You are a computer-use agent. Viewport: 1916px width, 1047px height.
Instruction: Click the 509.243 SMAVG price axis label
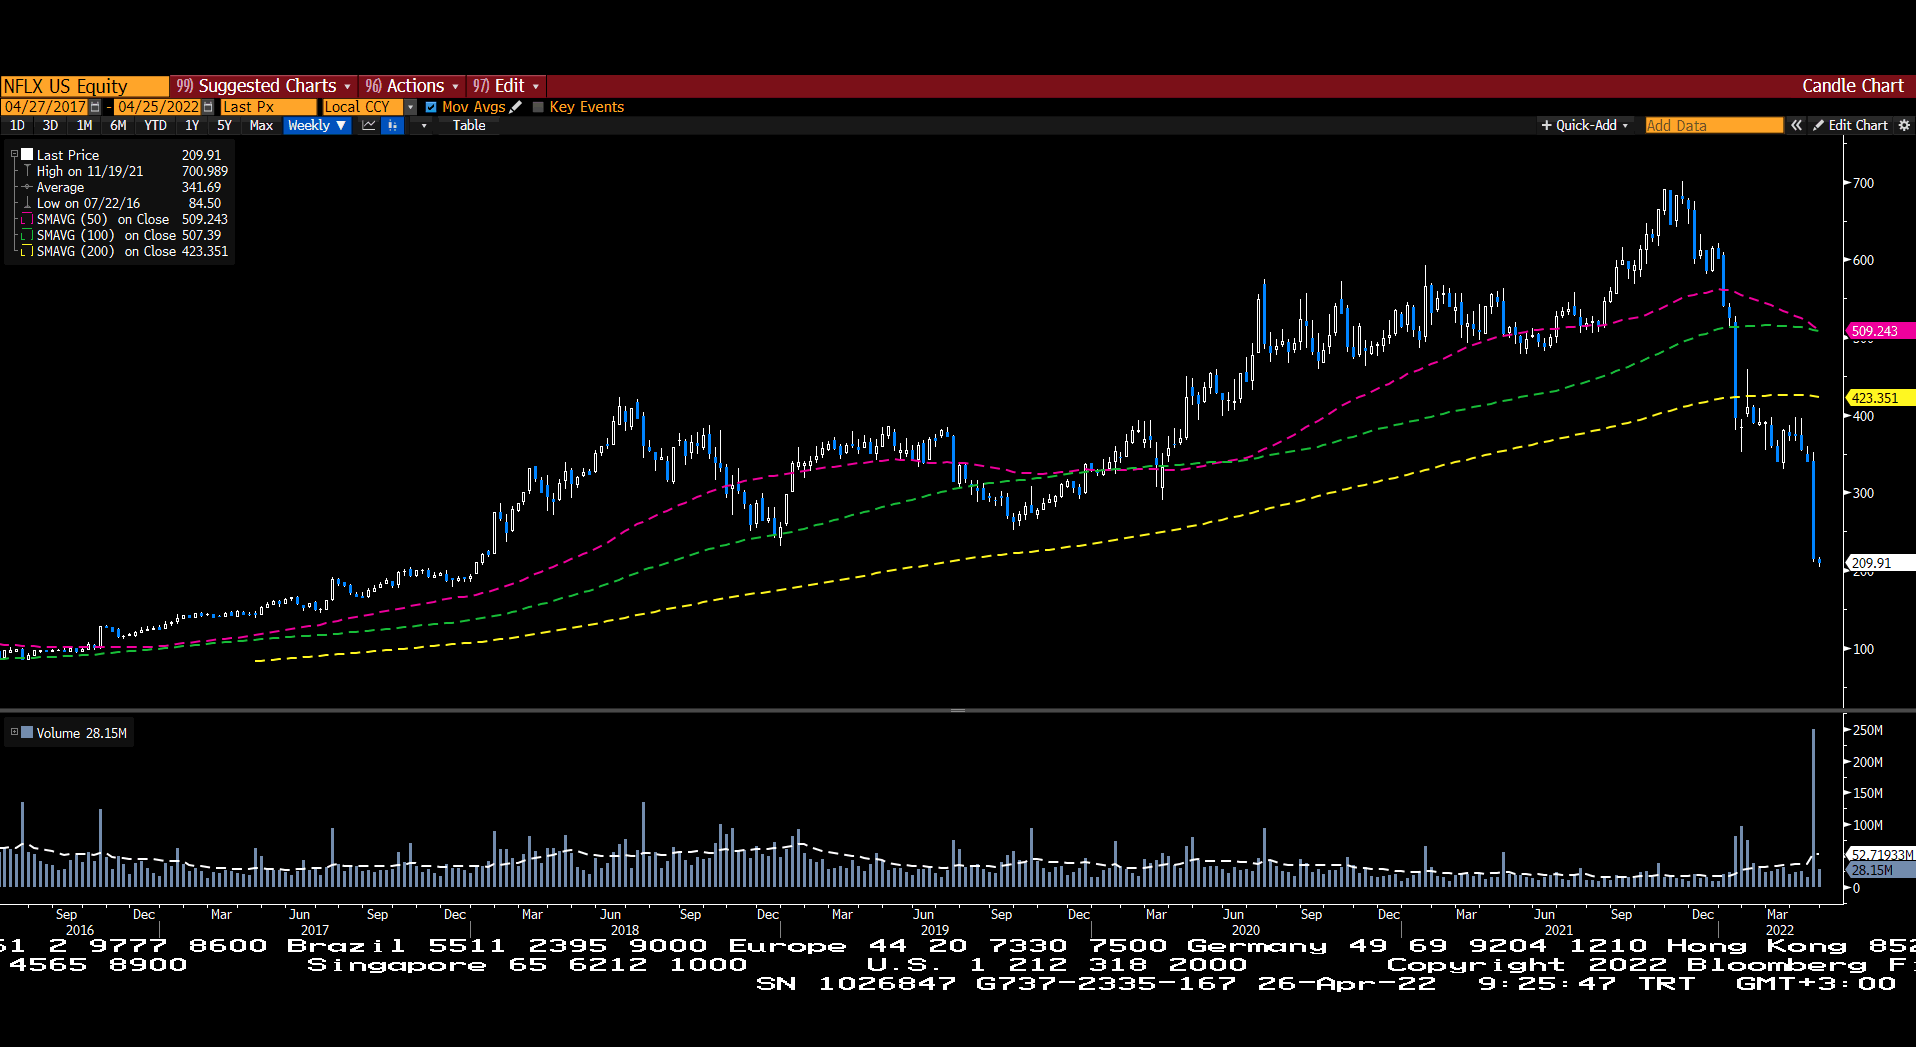point(1880,331)
